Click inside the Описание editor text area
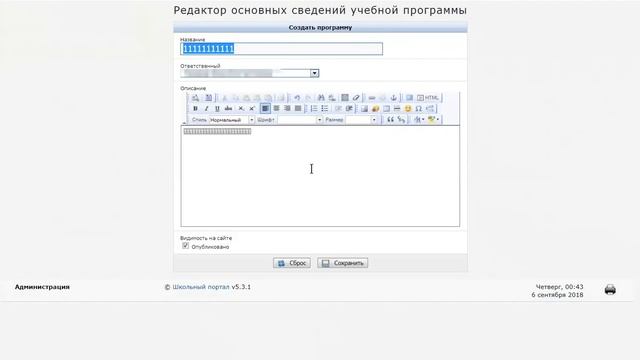This screenshot has width=640, height=360. point(320,176)
